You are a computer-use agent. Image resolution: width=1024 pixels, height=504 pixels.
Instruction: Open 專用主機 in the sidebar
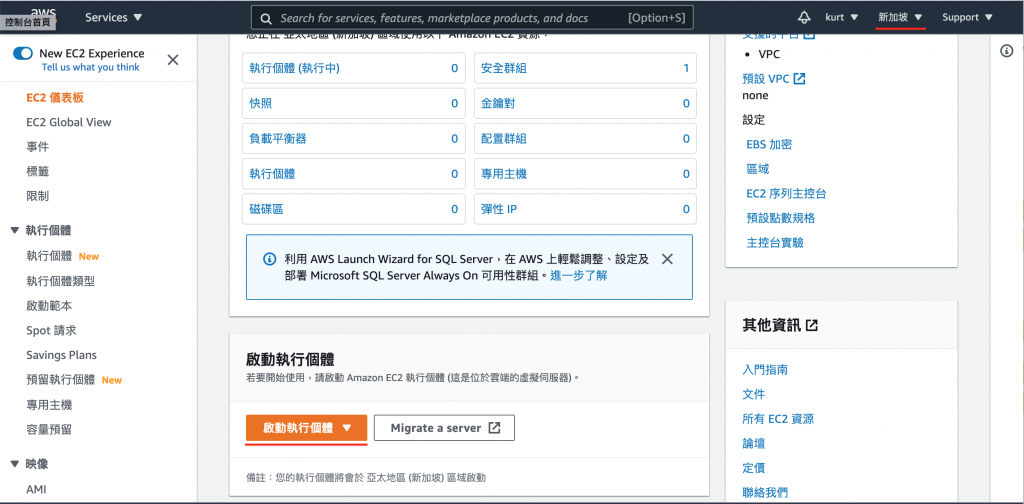[49, 405]
